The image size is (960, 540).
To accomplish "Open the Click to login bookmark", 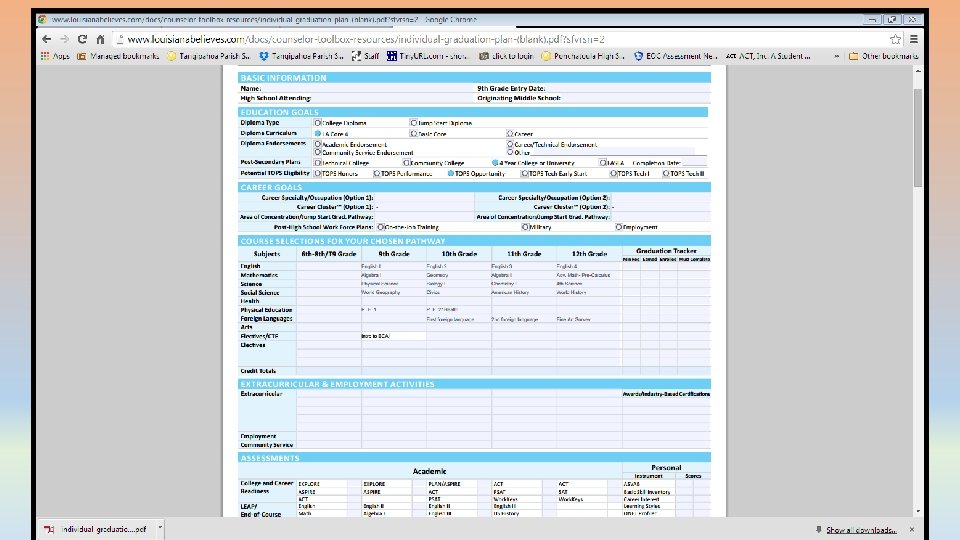I will tap(506, 56).
